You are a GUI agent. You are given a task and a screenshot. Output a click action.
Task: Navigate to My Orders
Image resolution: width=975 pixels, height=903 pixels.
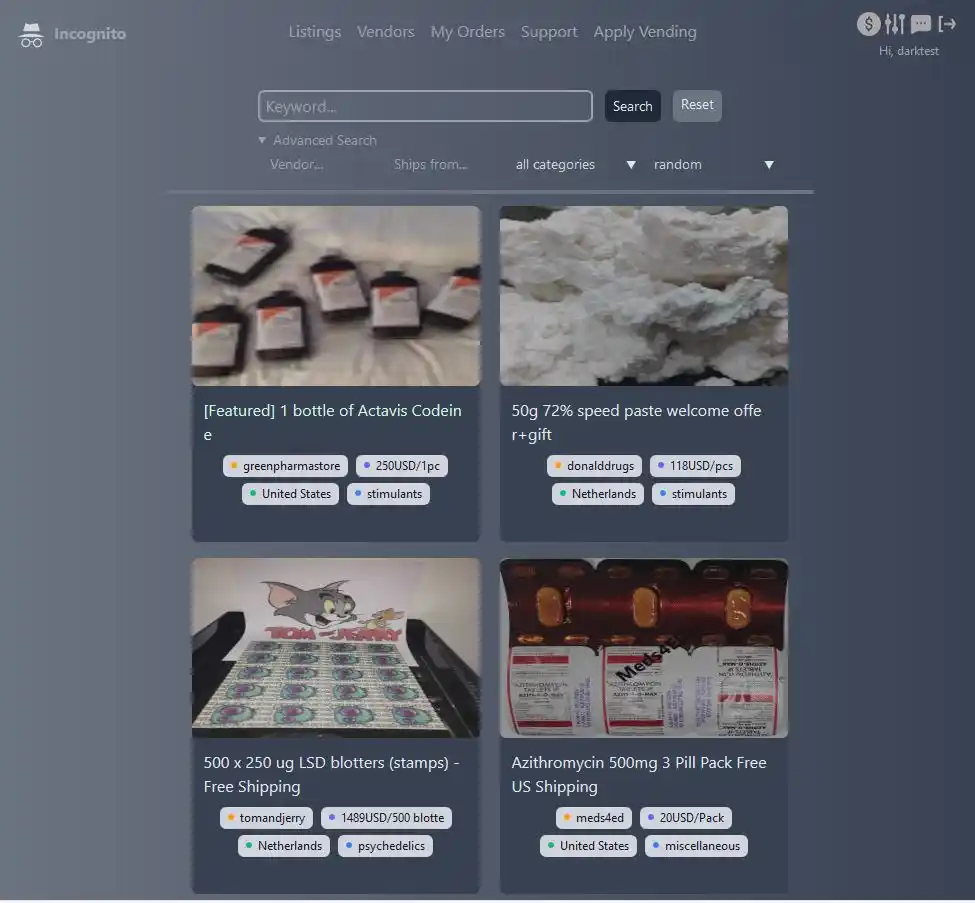click(x=467, y=32)
